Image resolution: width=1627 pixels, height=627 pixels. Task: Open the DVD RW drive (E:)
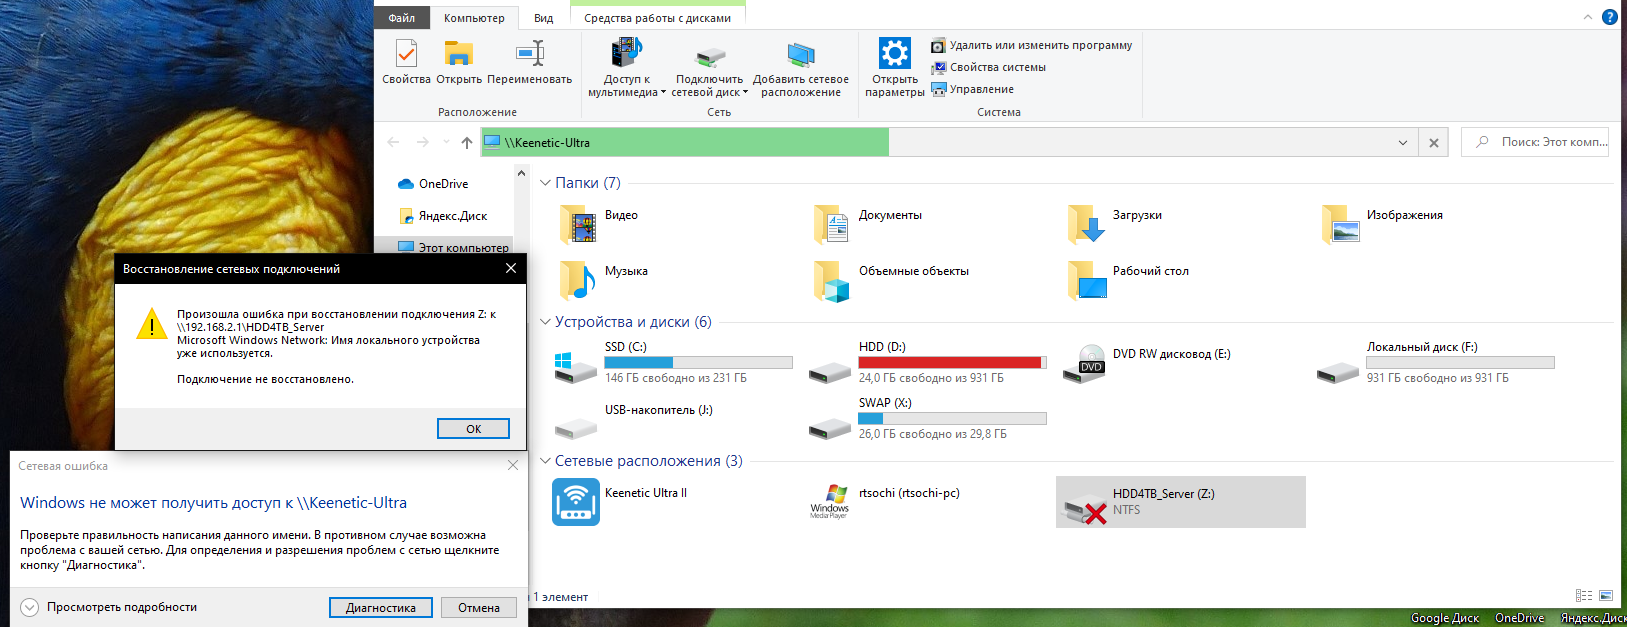[1092, 361]
